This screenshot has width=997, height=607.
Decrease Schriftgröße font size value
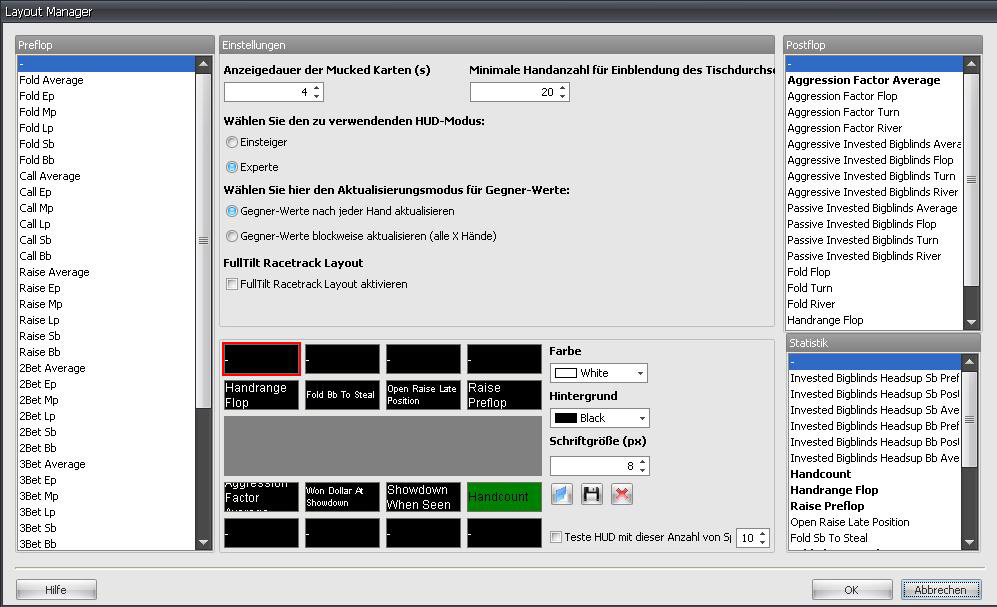point(643,470)
